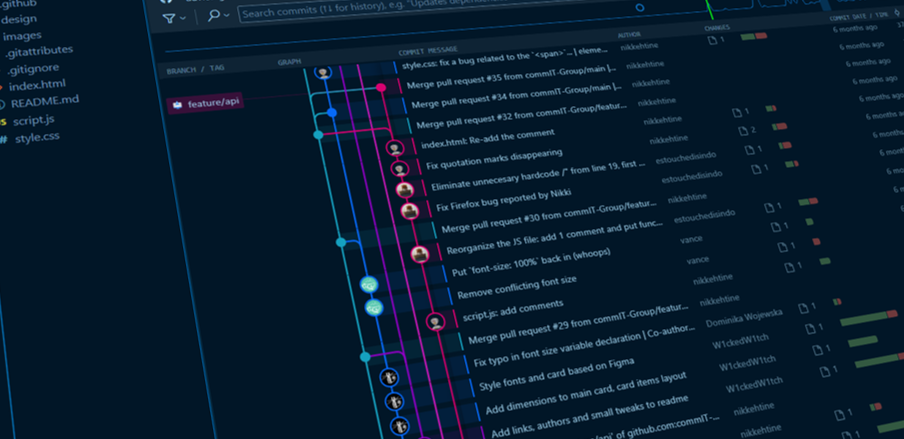Viewport: 904px width, 439px height.
Task: Select commit 'Merge pull request #32'
Action: click(x=522, y=114)
